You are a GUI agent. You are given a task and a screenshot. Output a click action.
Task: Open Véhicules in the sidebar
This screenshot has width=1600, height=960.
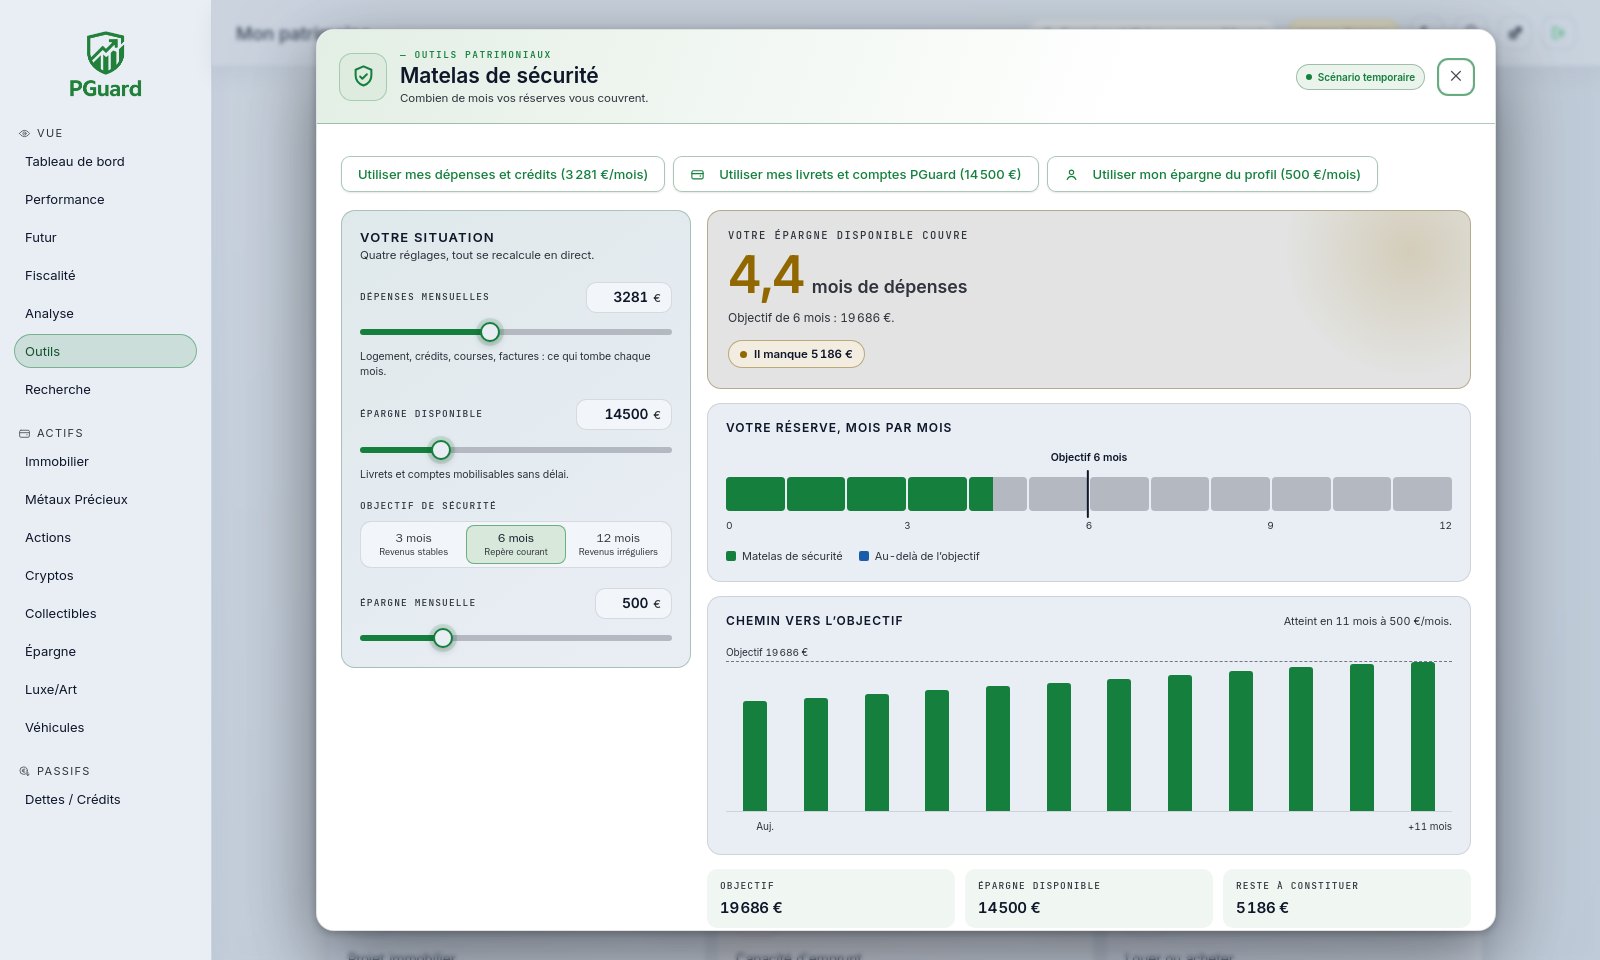tap(105, 728)
